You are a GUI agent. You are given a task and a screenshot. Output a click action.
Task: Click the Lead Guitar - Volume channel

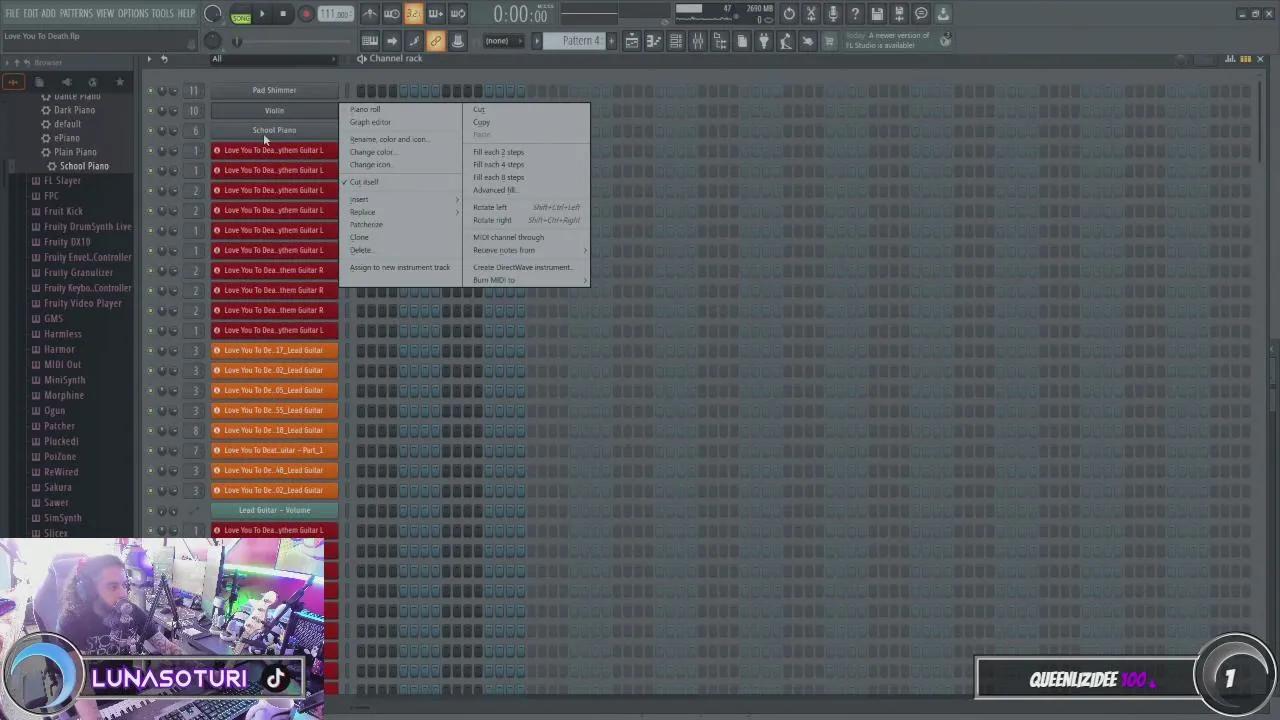274,510
